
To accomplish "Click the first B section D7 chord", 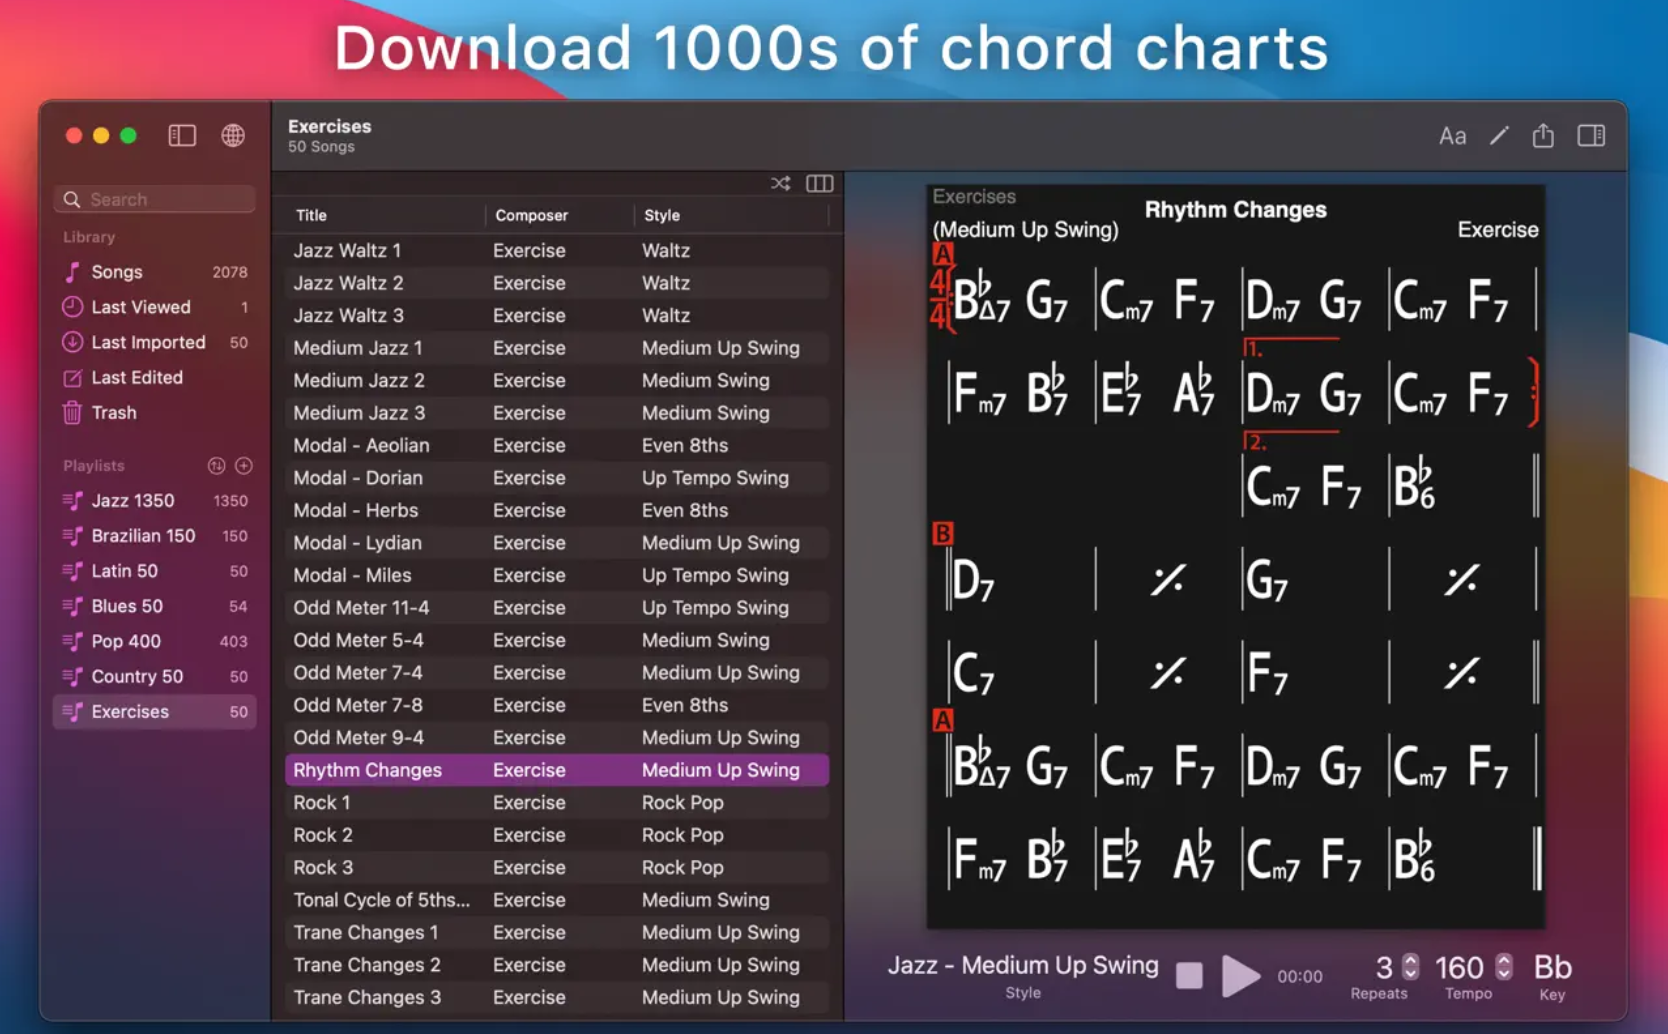I will 973,579.
